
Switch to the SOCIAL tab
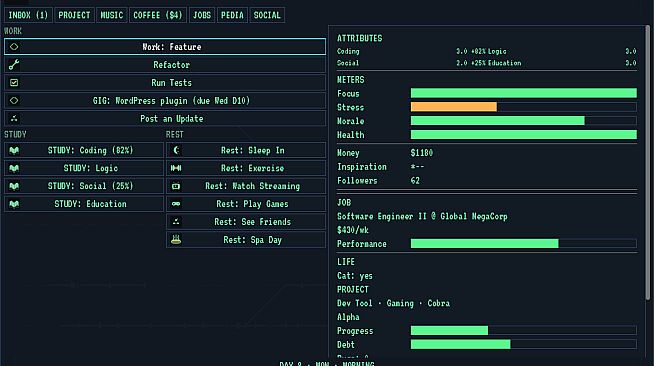pyautogui.click(x=267, y=15)
